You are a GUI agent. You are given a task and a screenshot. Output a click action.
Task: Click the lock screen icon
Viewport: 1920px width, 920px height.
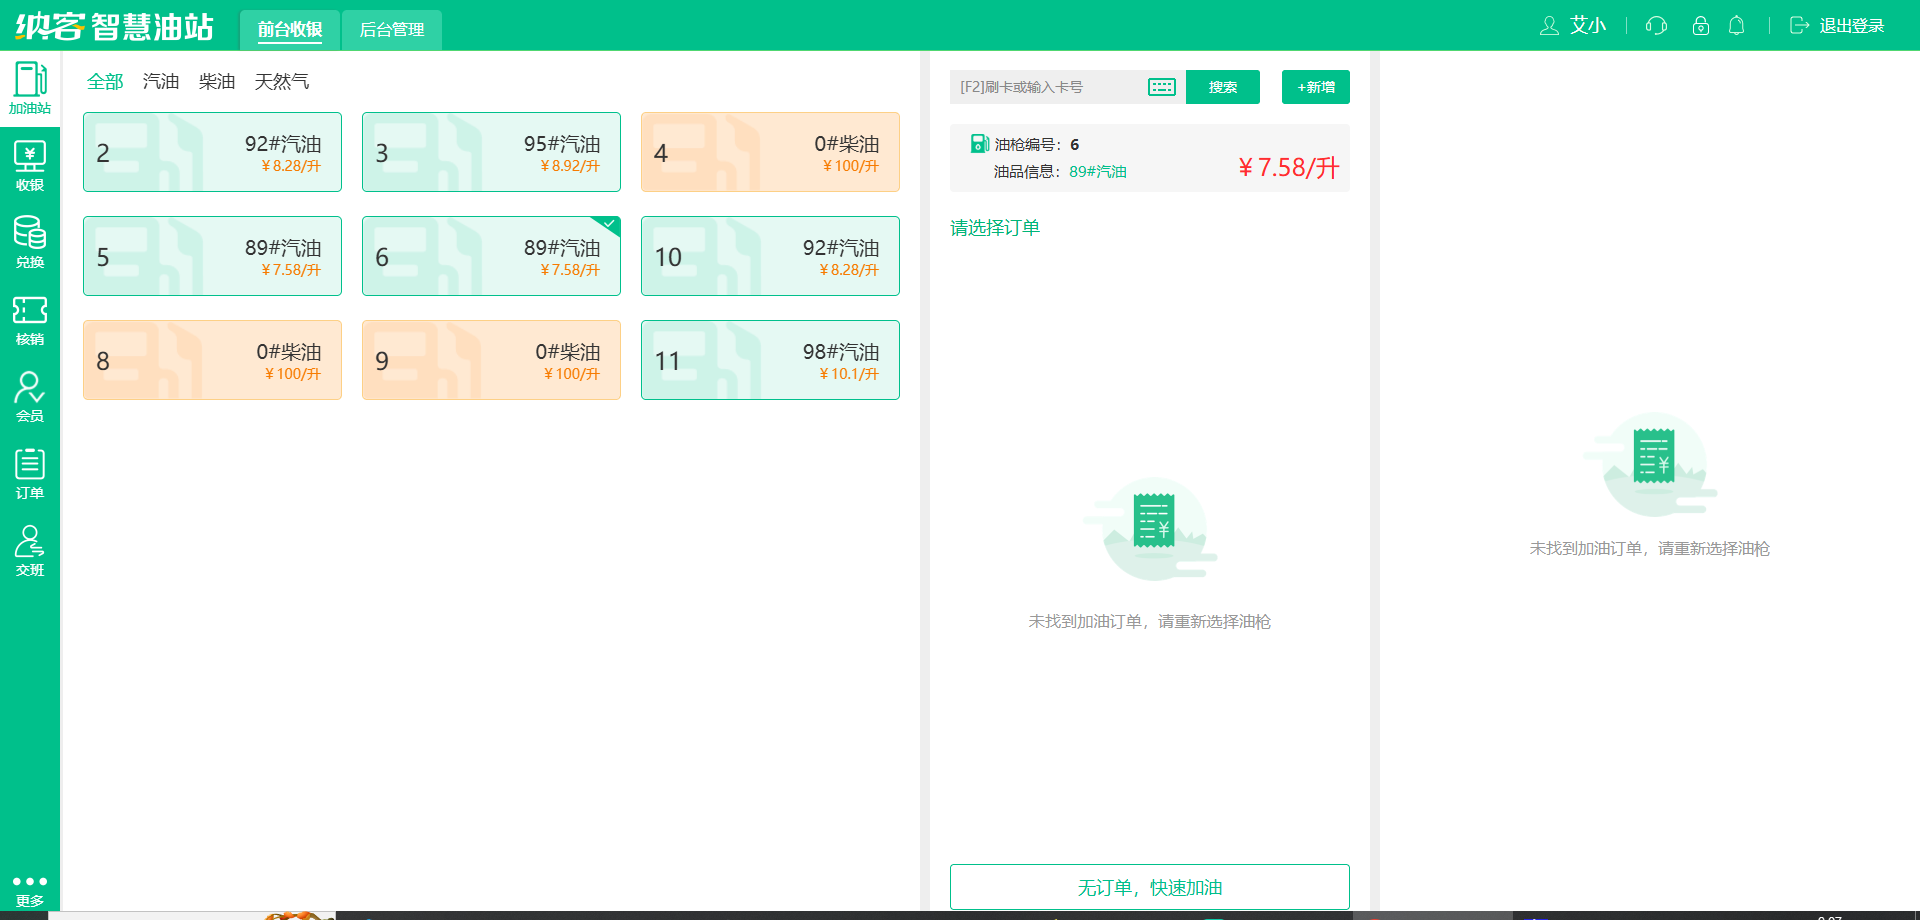(1700, 26)
